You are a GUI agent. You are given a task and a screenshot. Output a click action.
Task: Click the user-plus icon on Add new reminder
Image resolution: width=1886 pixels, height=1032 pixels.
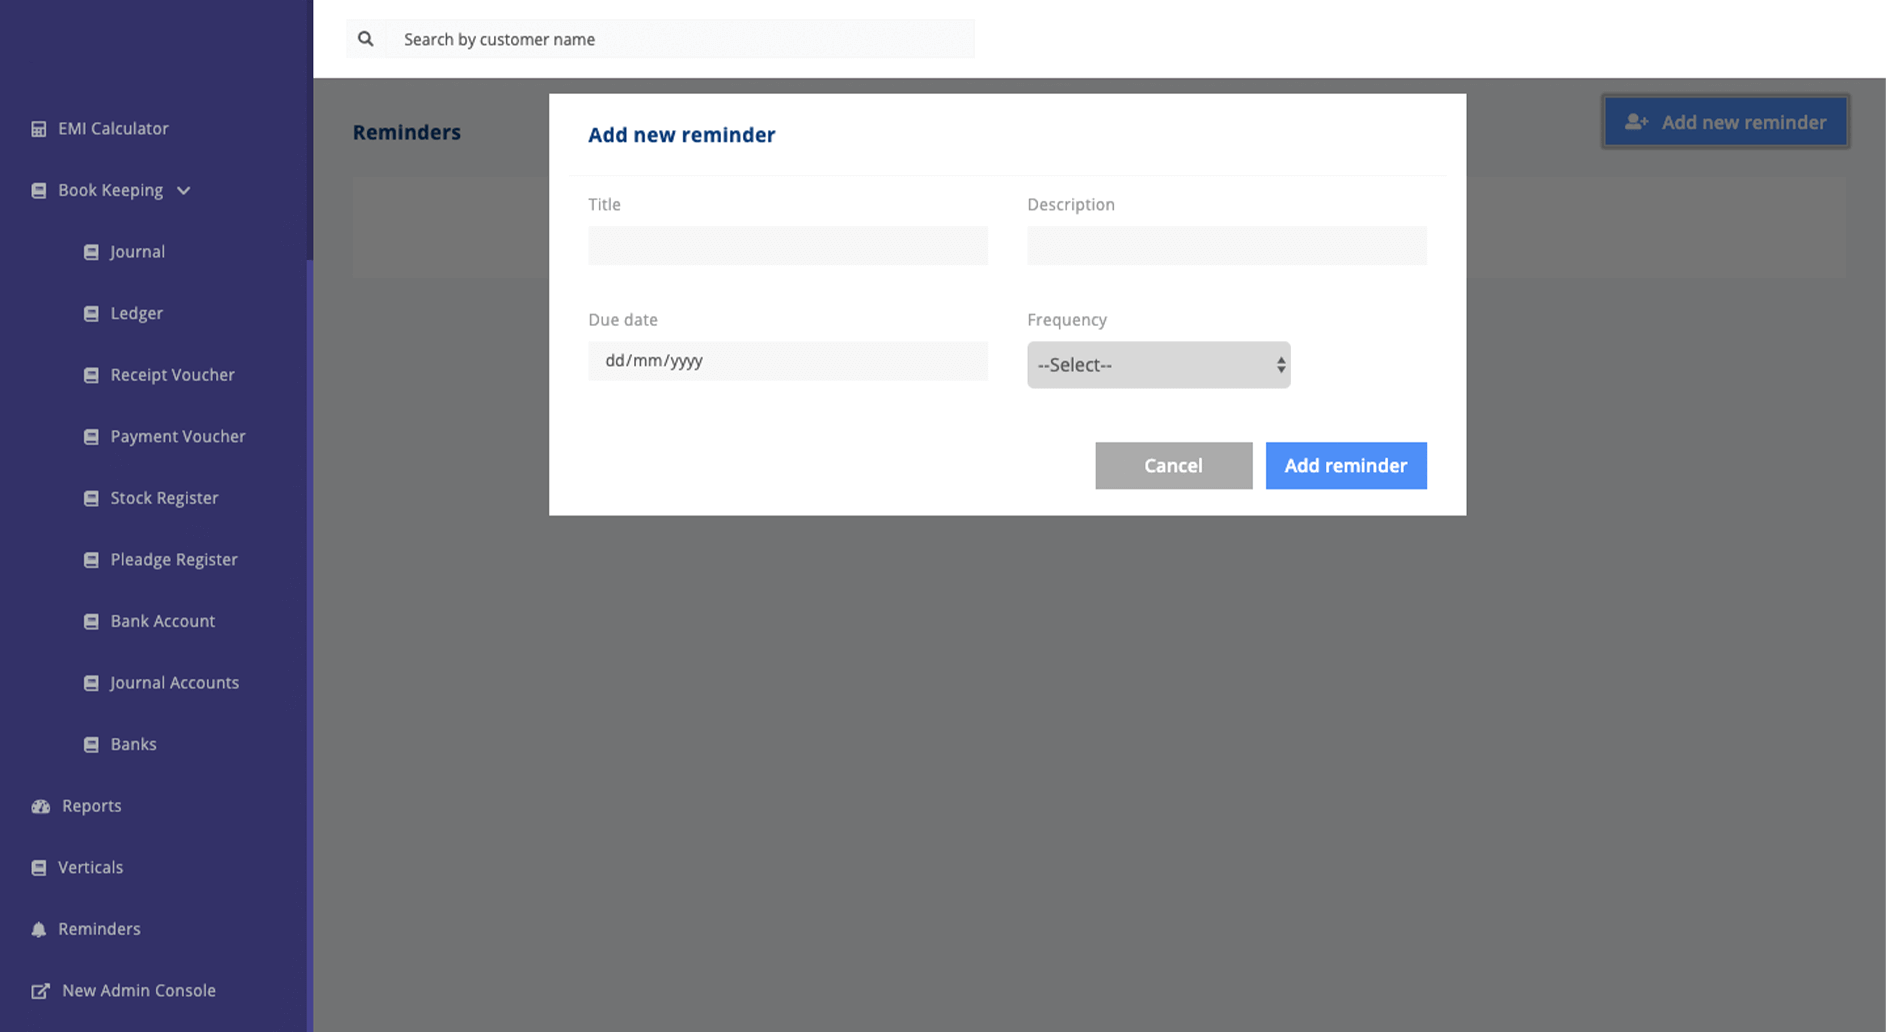coord(1636,122)
